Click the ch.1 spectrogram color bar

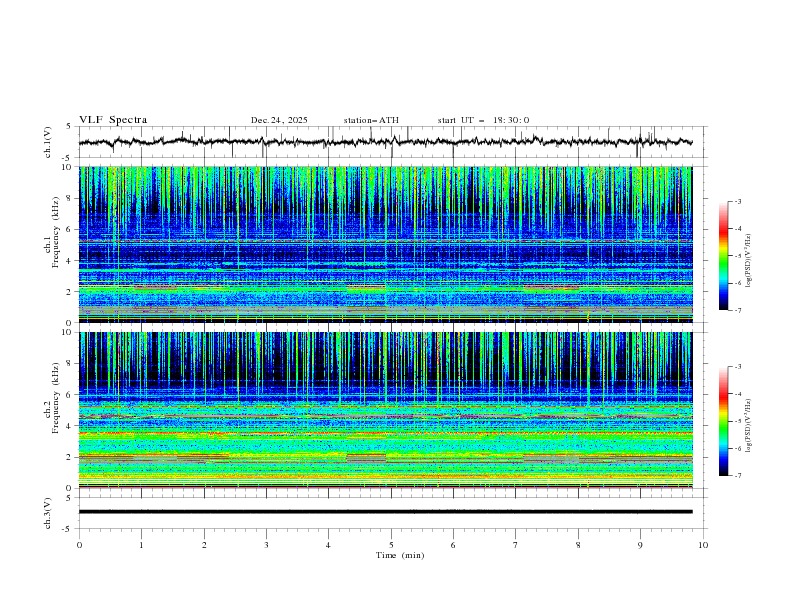(x=723, y=255)
